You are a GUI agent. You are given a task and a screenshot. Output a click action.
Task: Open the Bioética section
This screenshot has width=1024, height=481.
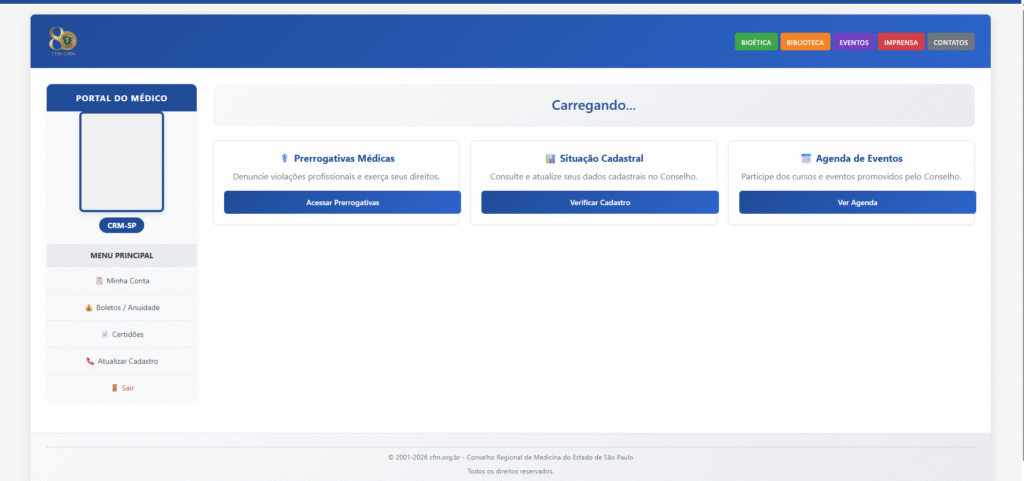[x=755, y=42]
